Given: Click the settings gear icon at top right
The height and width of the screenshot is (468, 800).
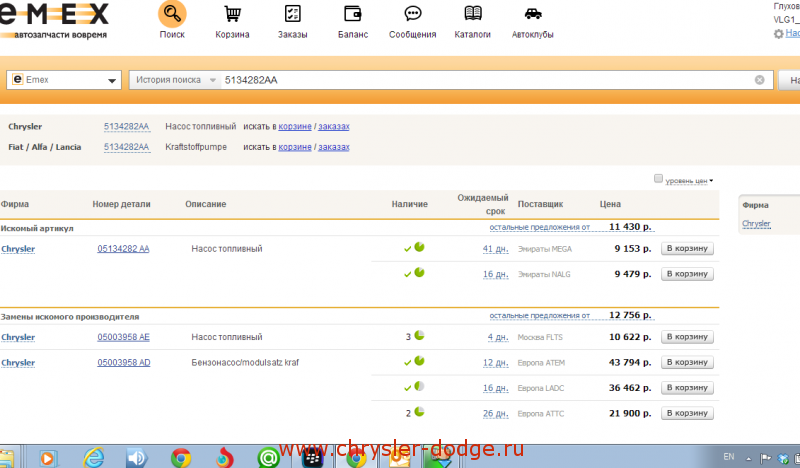Looking at the screenshot, I should [779, 34].
